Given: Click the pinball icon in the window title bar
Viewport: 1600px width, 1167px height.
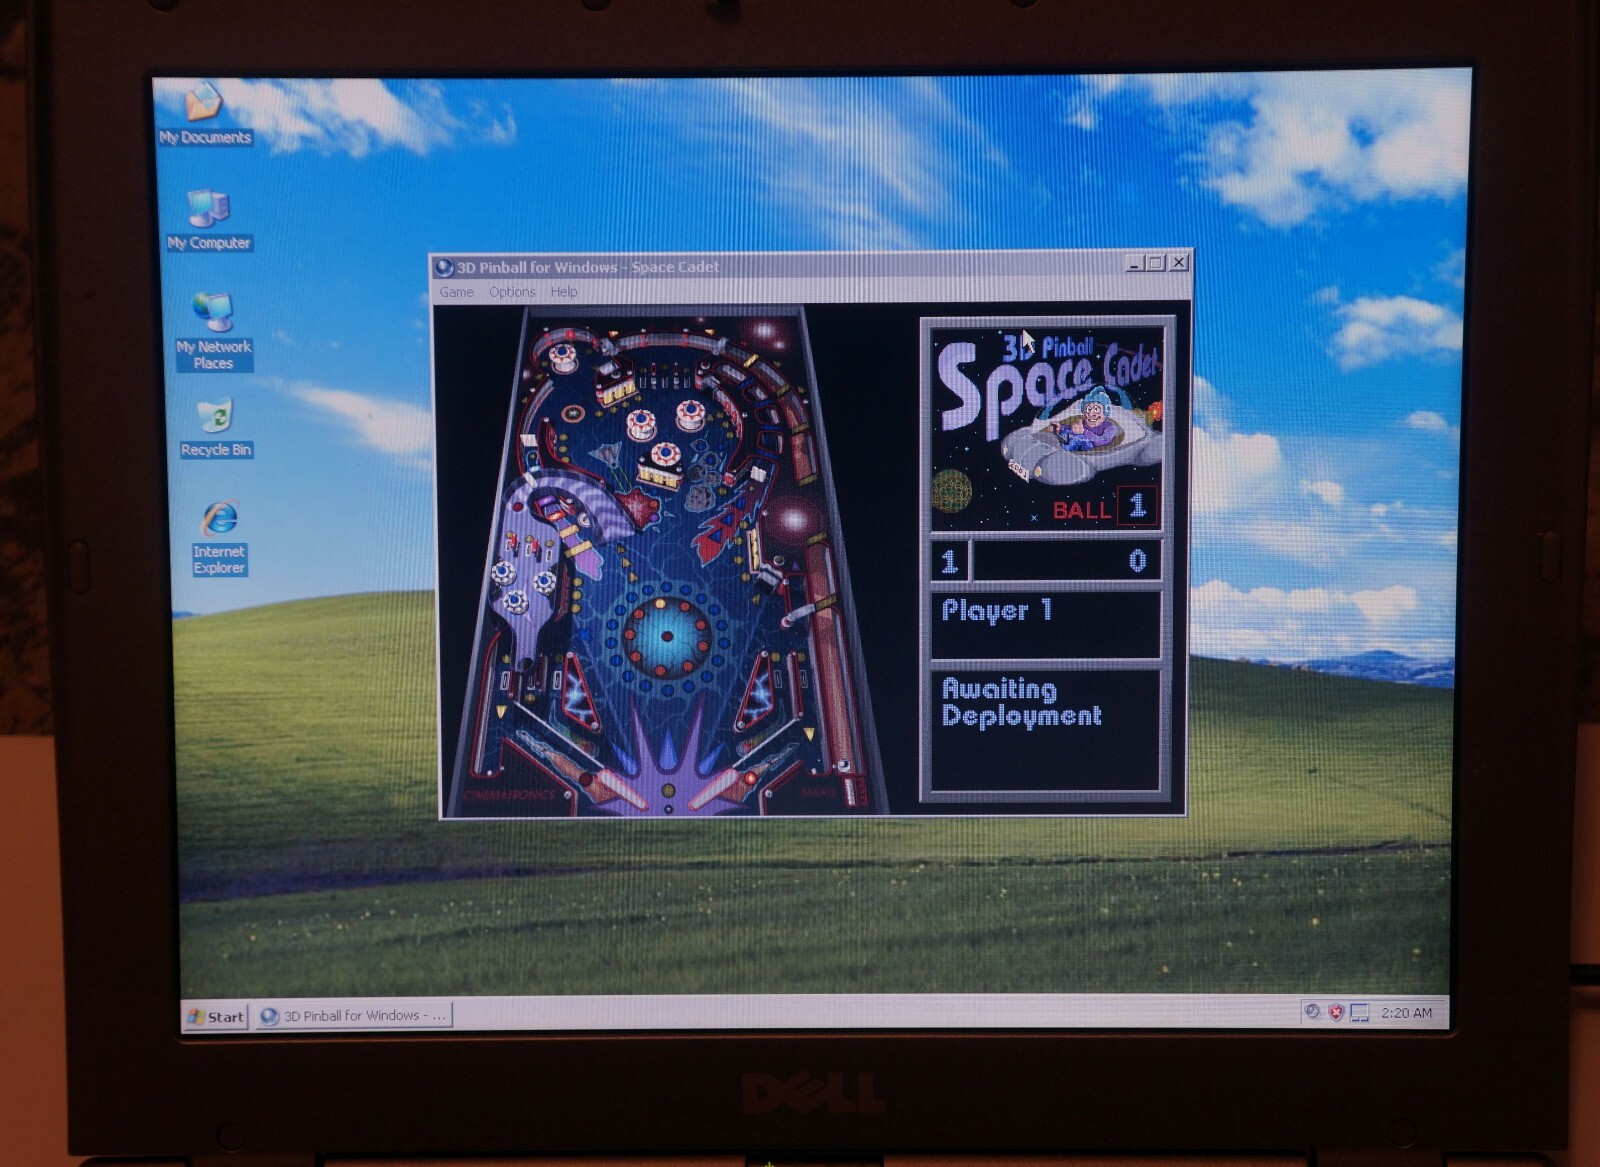Looking at the screenshot, I should point(445,267).
